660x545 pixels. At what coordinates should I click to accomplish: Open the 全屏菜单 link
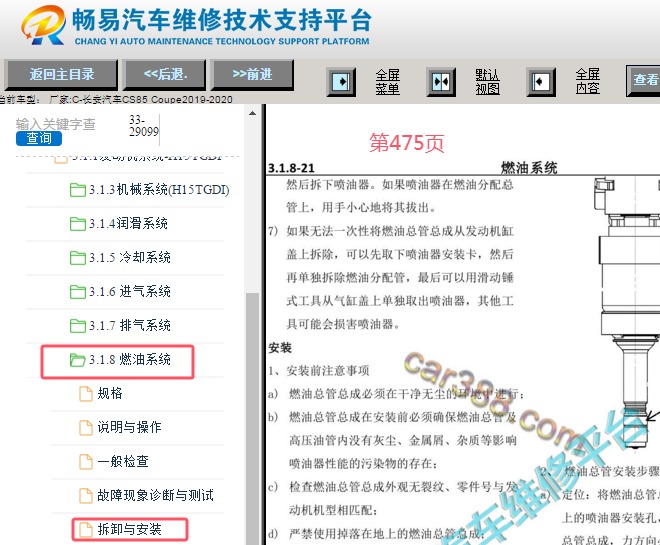(387, 82)
